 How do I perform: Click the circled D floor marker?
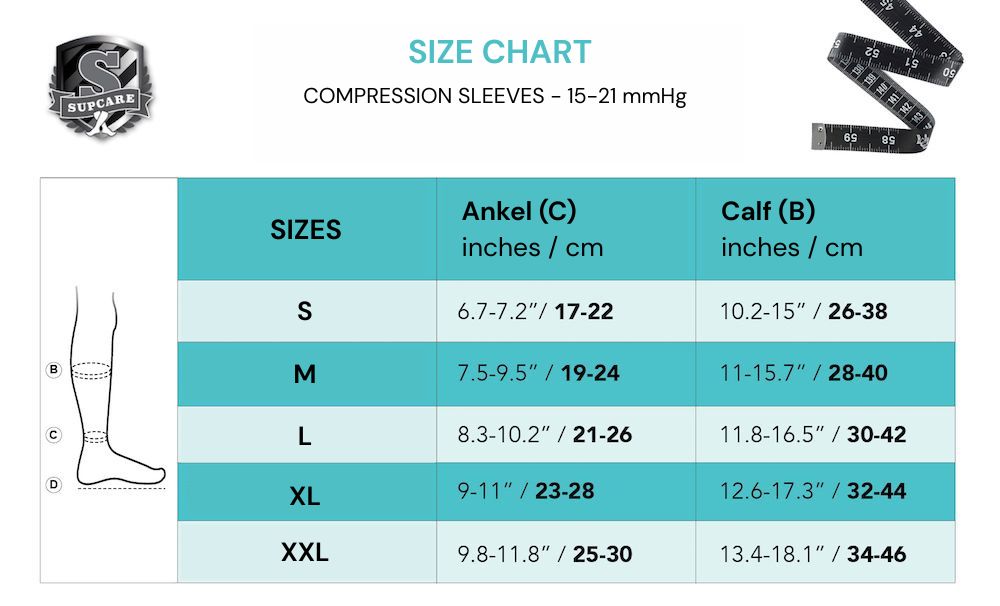54,484
